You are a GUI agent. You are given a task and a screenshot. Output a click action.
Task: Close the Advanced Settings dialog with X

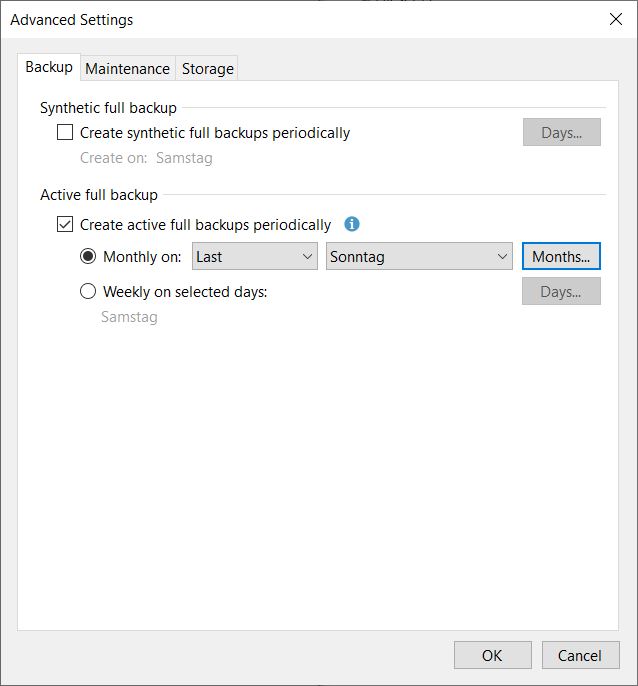(x=616, y=19)
